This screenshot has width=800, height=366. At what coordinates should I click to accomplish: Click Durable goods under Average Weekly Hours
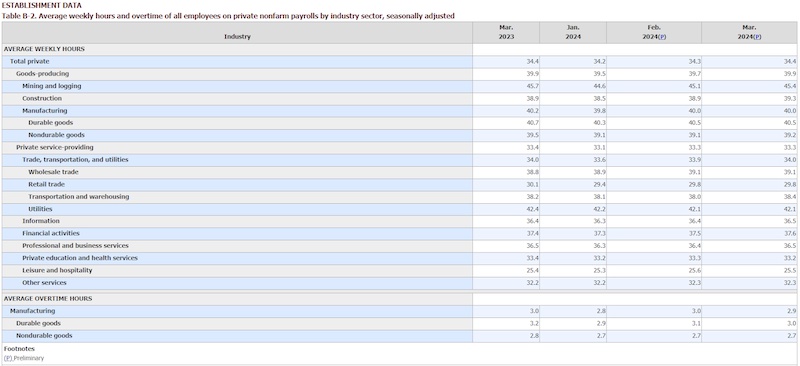coord(51,123)
